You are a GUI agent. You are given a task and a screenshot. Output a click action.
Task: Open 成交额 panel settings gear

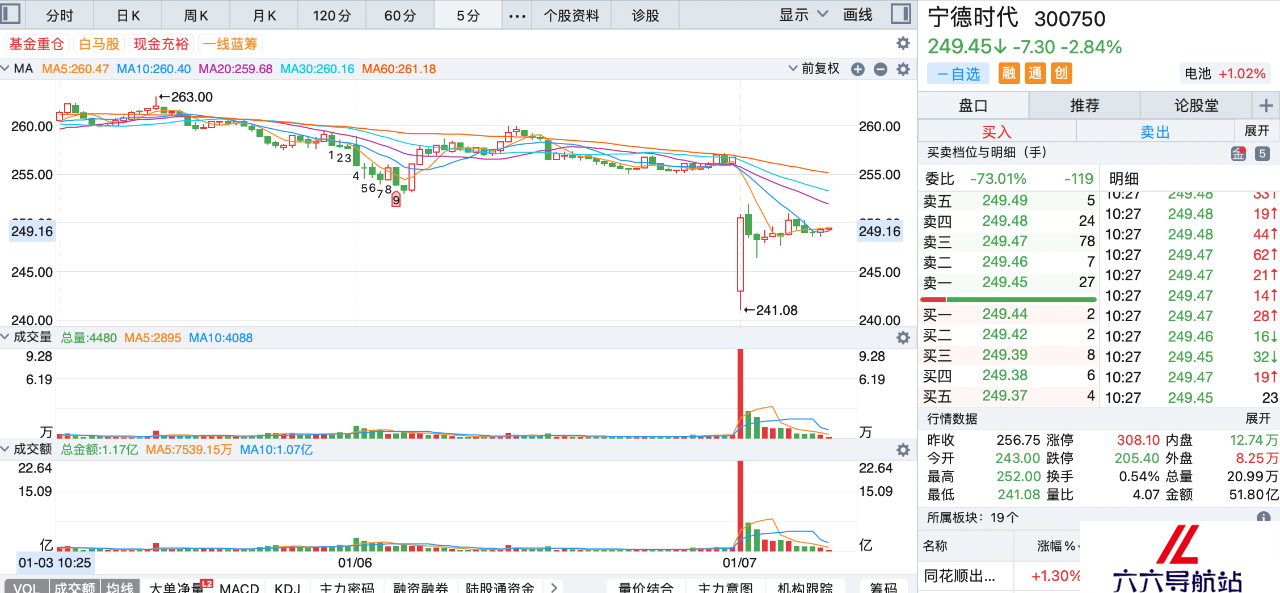coord(903,450)
